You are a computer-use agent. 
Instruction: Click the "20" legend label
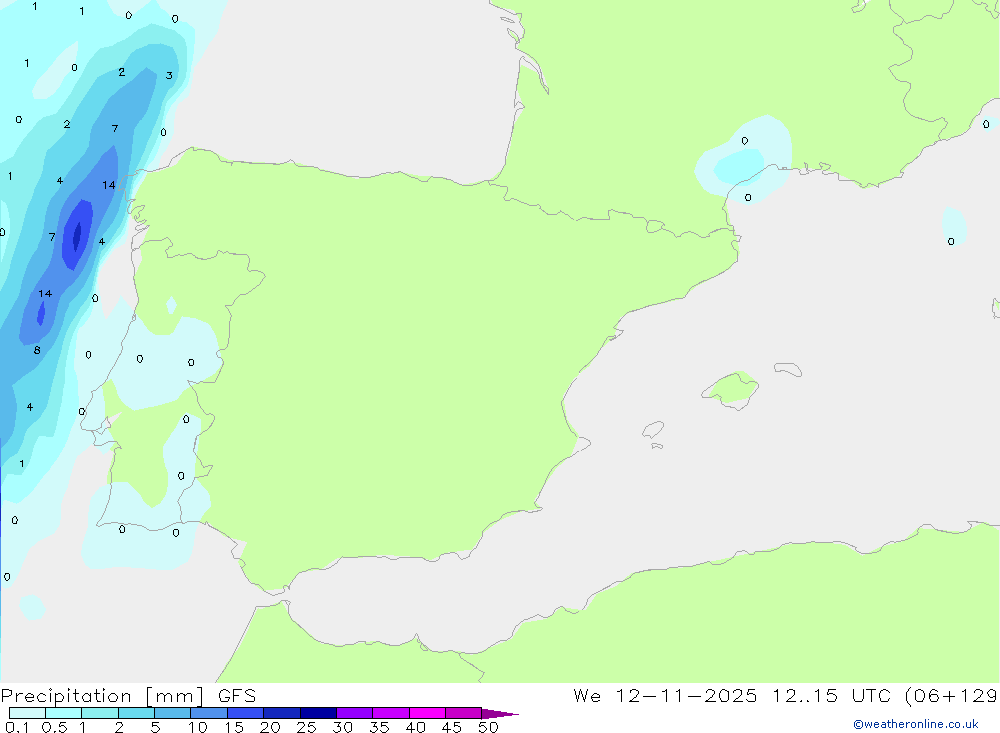[x=270, y=727]
